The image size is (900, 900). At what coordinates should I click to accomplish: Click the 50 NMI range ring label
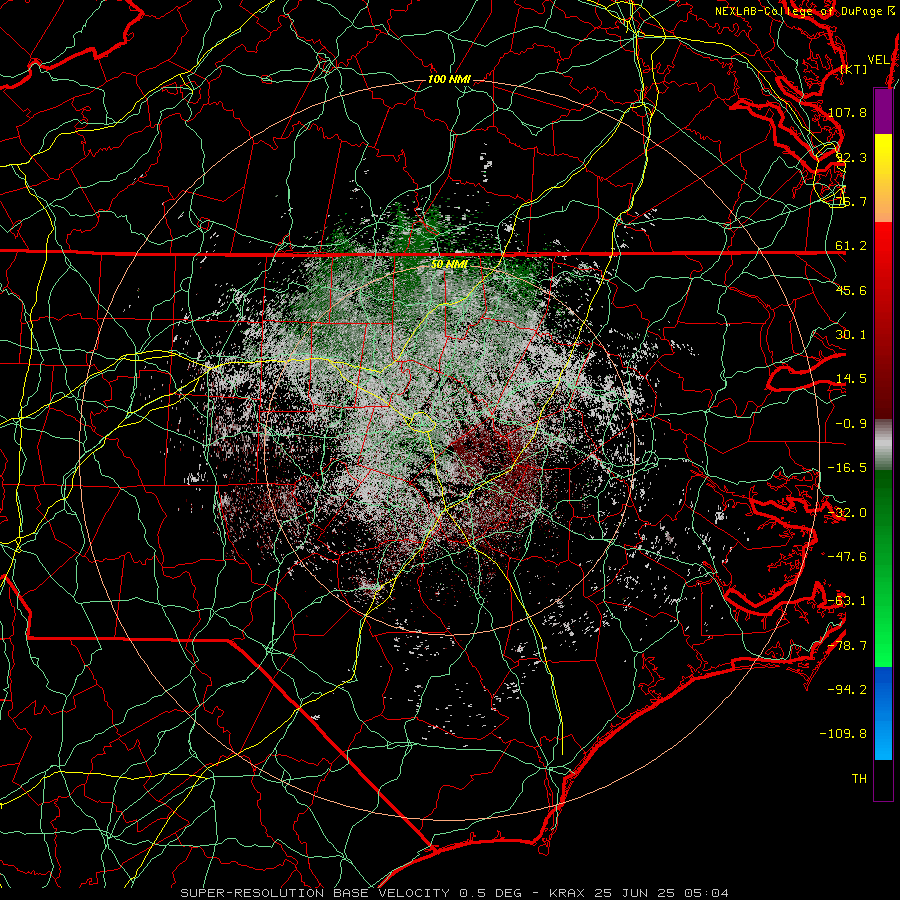(449, 265)
